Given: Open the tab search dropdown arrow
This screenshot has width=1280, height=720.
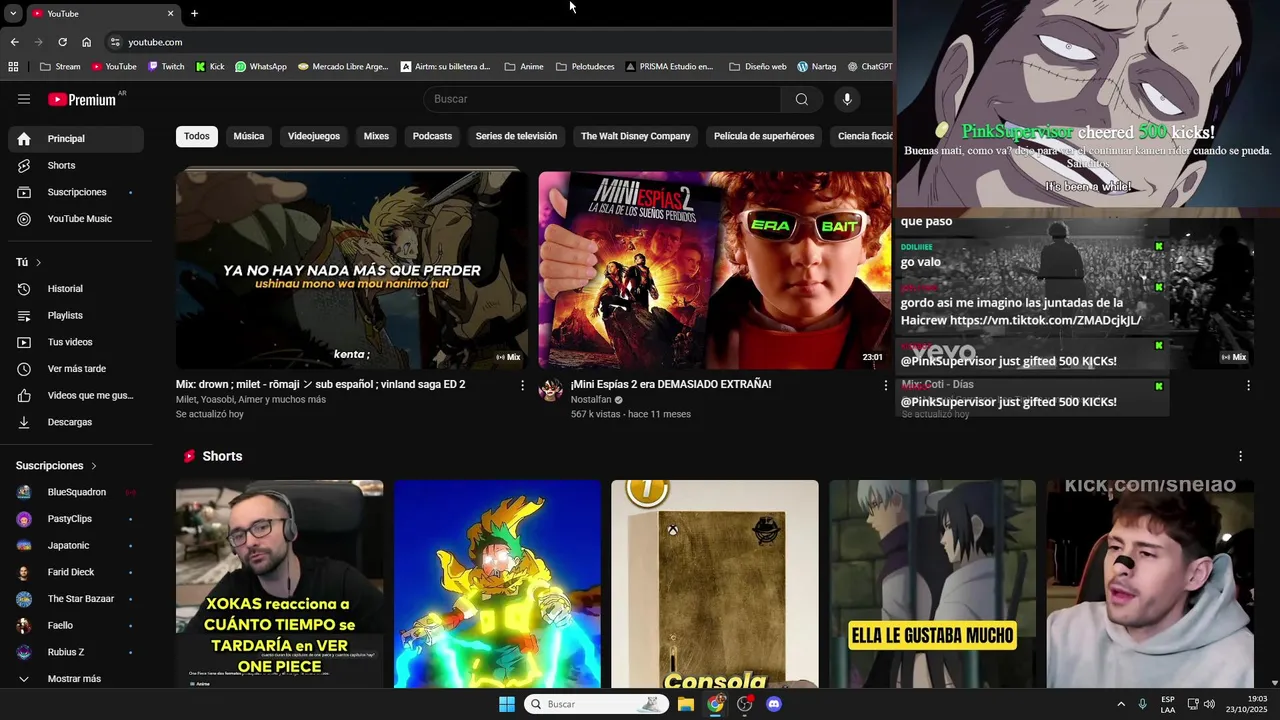Looking at the screenshot, I should pyautogui.click(x=13, y=13).
